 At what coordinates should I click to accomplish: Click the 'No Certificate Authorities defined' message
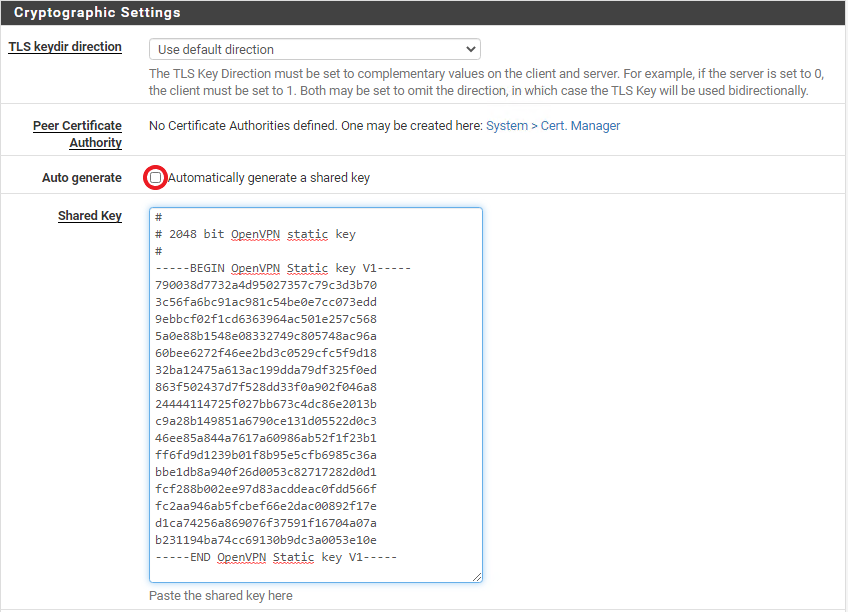pos(315,125)
